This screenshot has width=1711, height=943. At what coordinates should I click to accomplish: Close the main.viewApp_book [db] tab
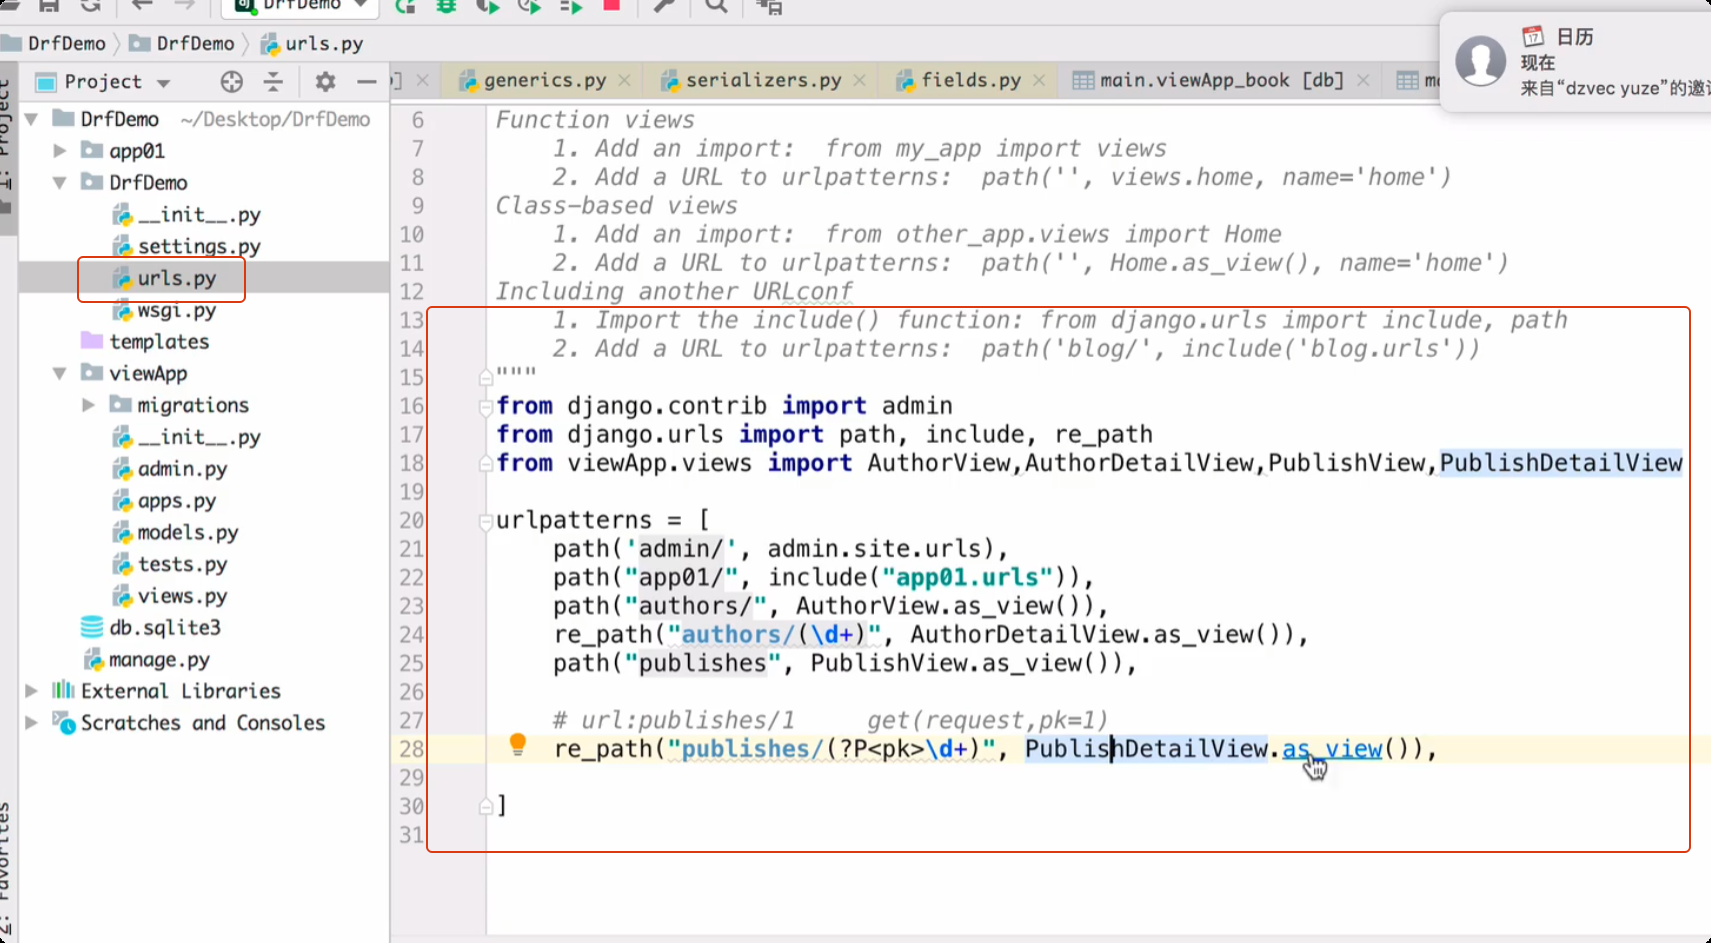1363,80
